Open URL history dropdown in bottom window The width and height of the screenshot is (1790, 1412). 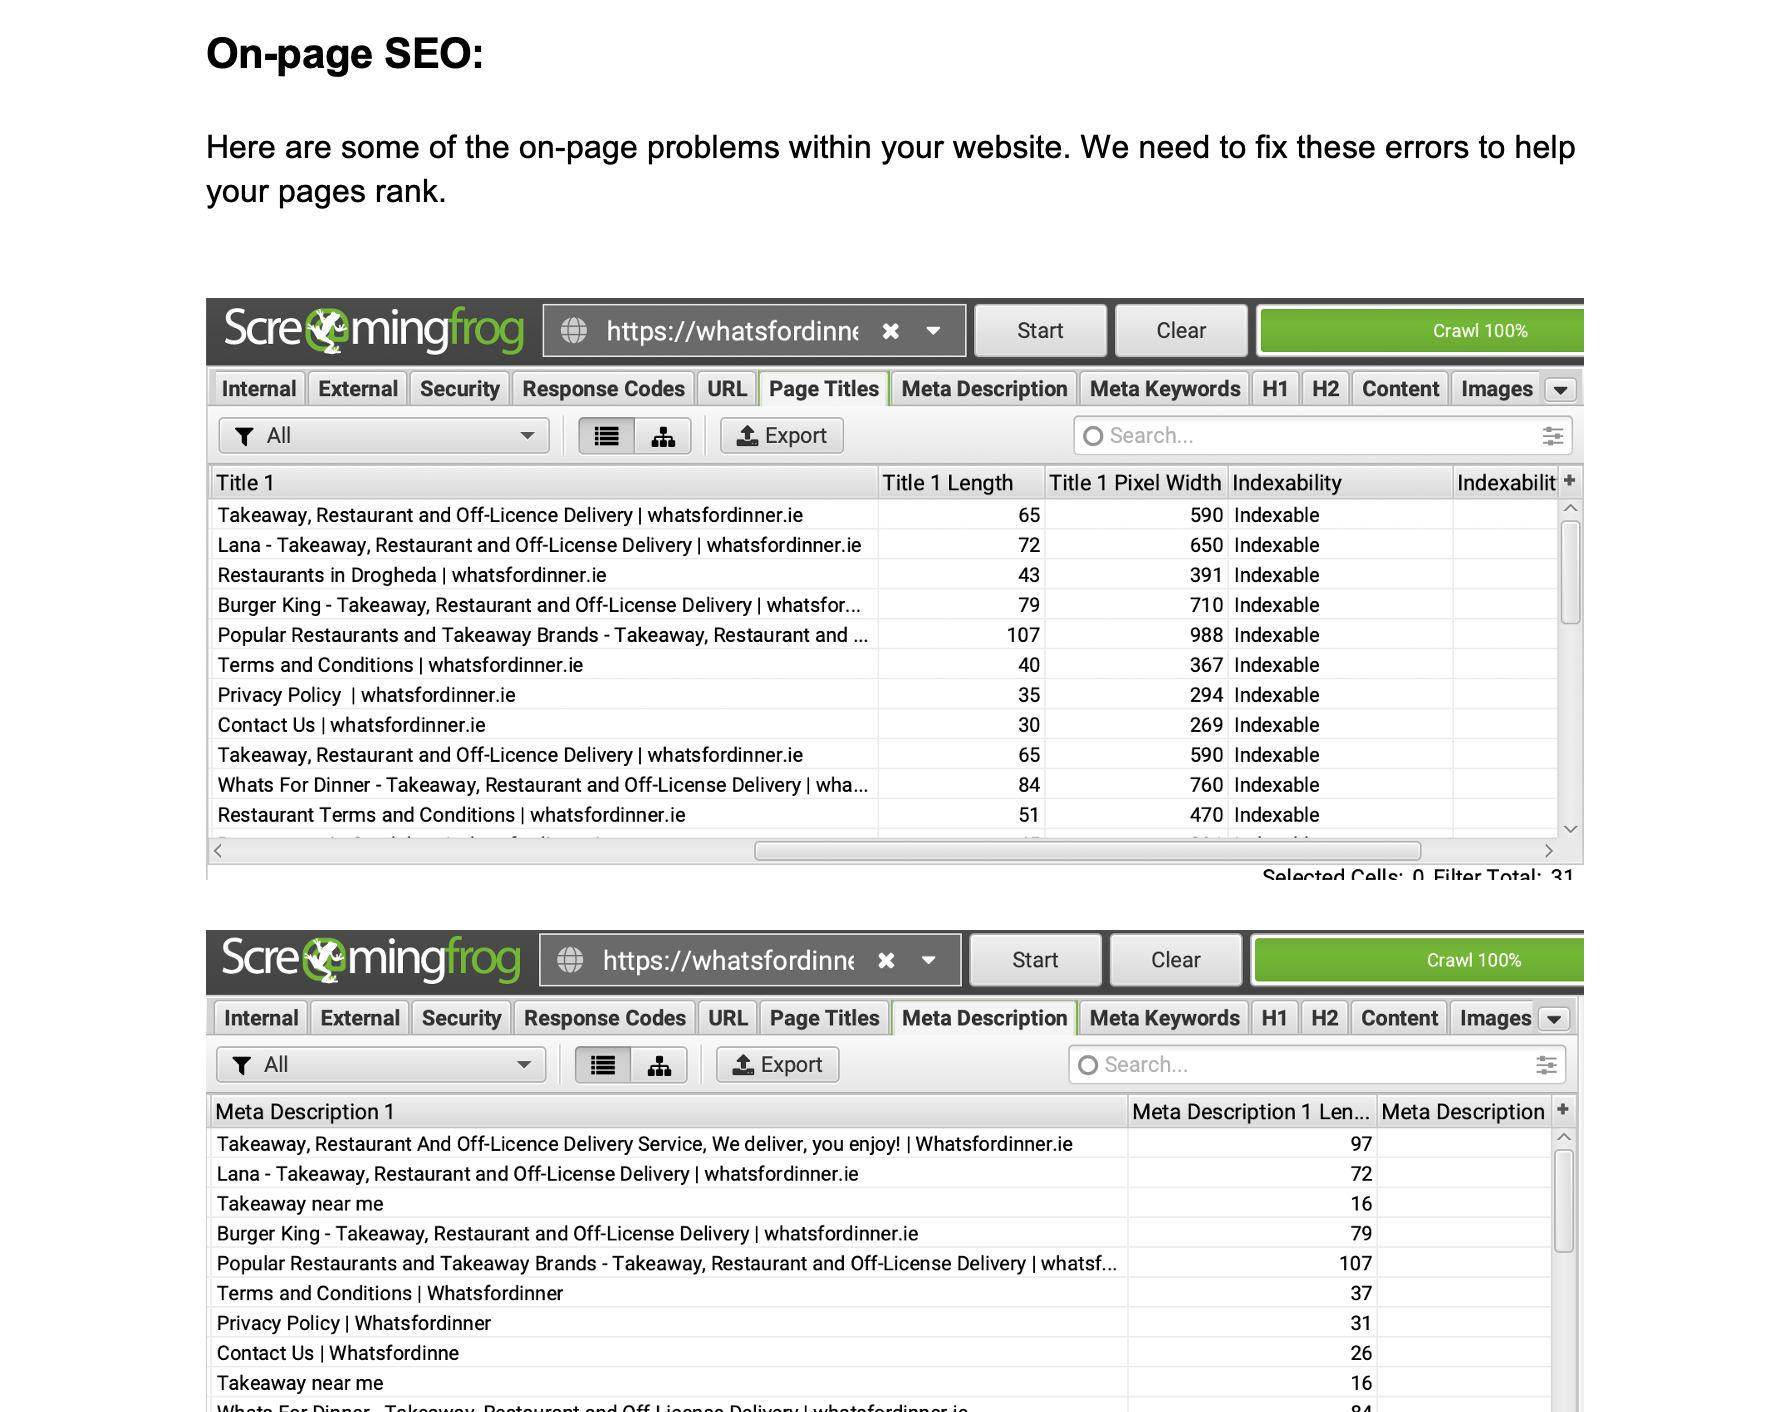click(x=929, y=960)
